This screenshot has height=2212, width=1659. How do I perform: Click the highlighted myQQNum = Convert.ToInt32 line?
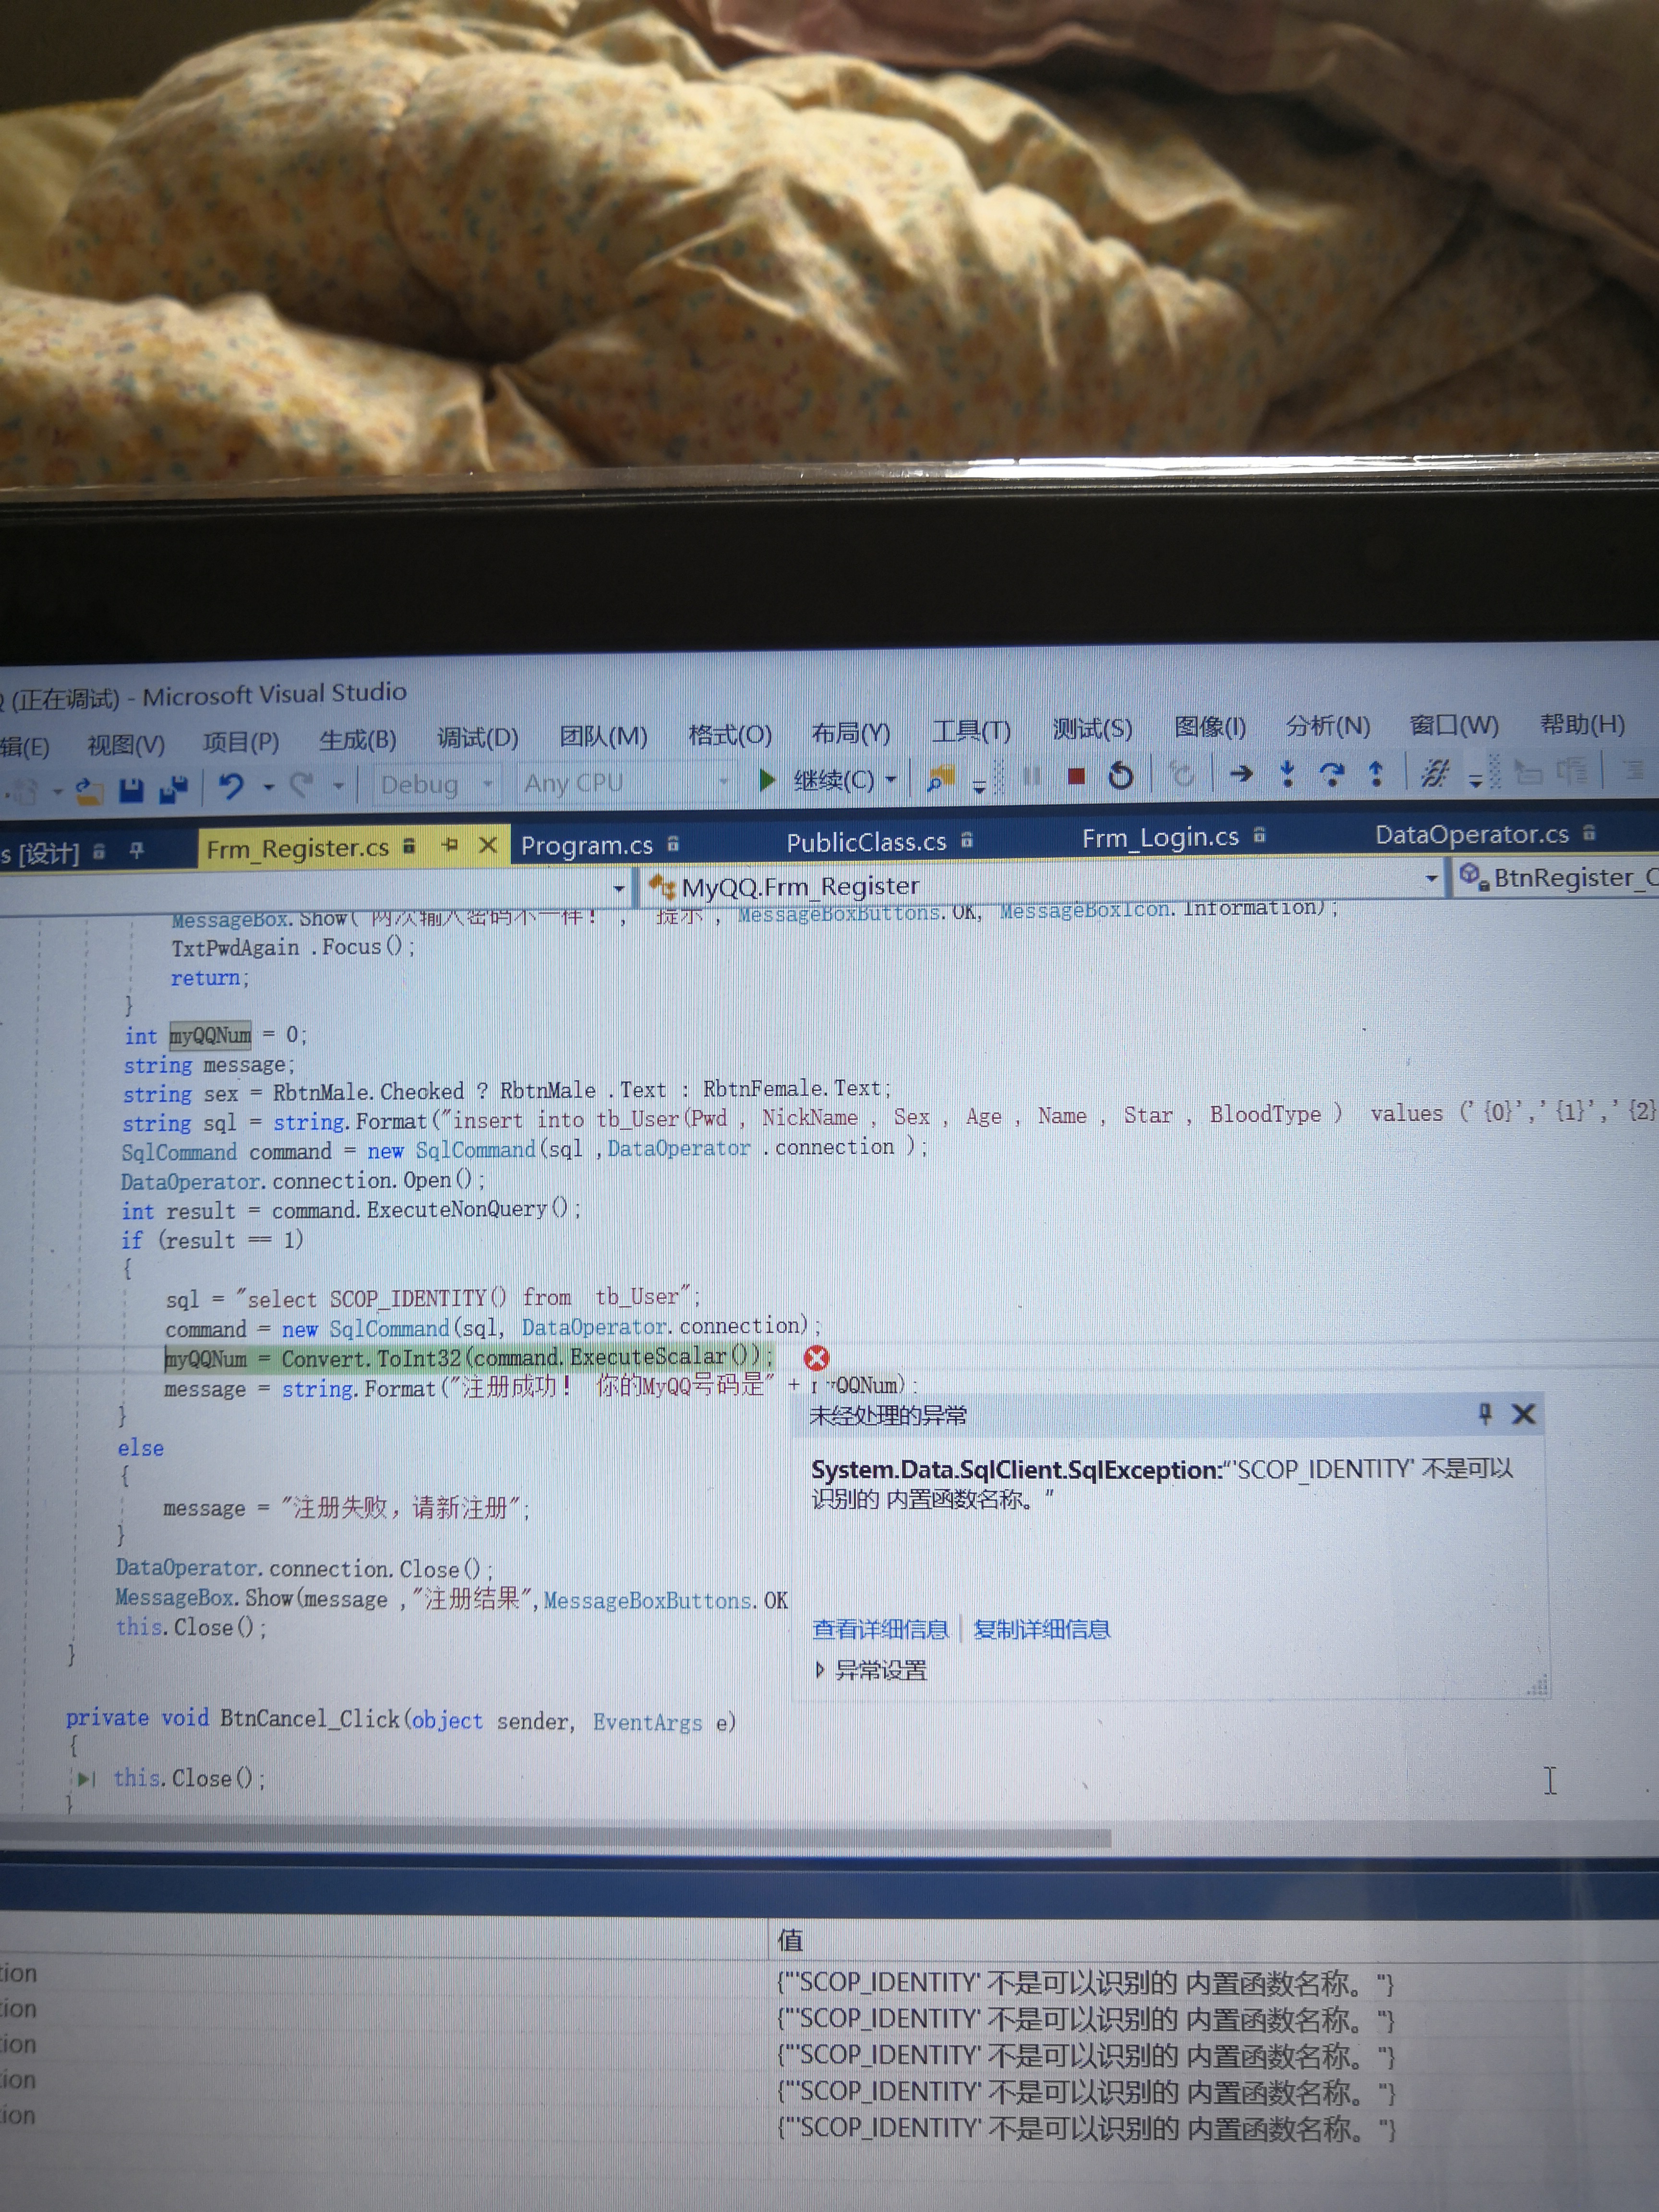pyautogui.click(x=468, y=1358)
